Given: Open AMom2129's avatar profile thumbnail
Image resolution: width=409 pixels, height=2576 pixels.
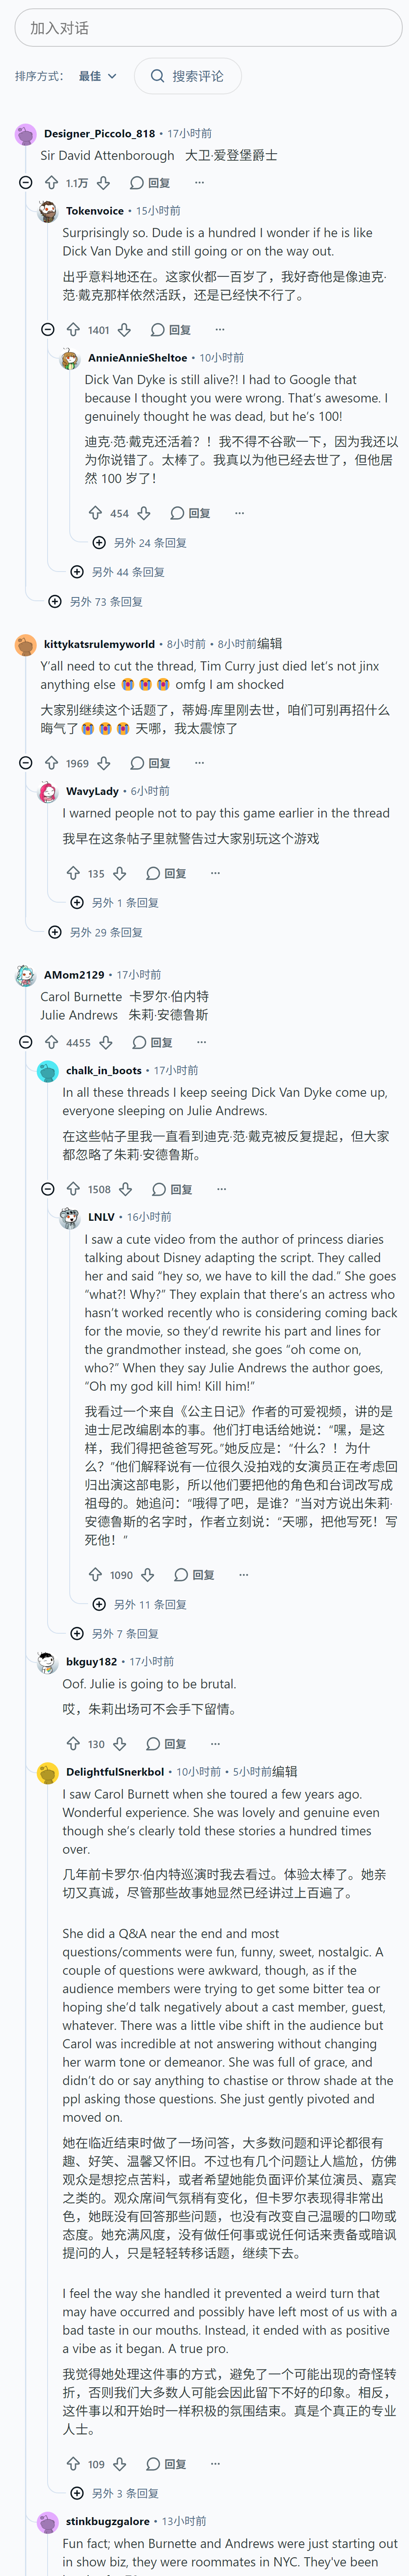Looking at the screenshot, I should (26, 975).
